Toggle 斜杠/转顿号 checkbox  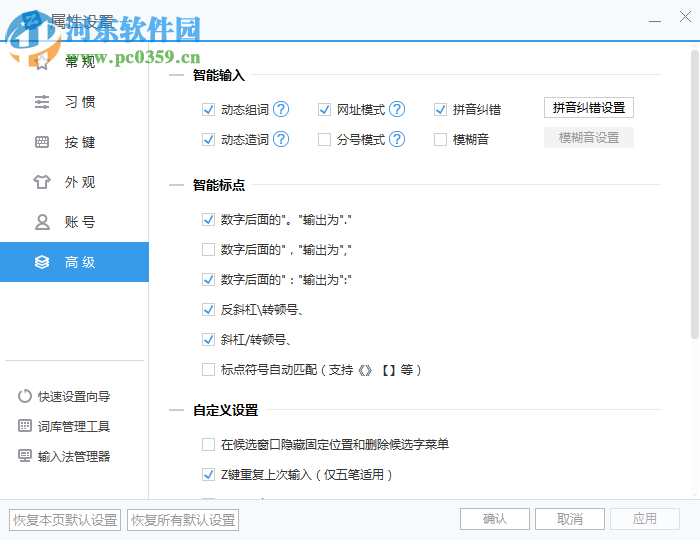click(208, 340)
